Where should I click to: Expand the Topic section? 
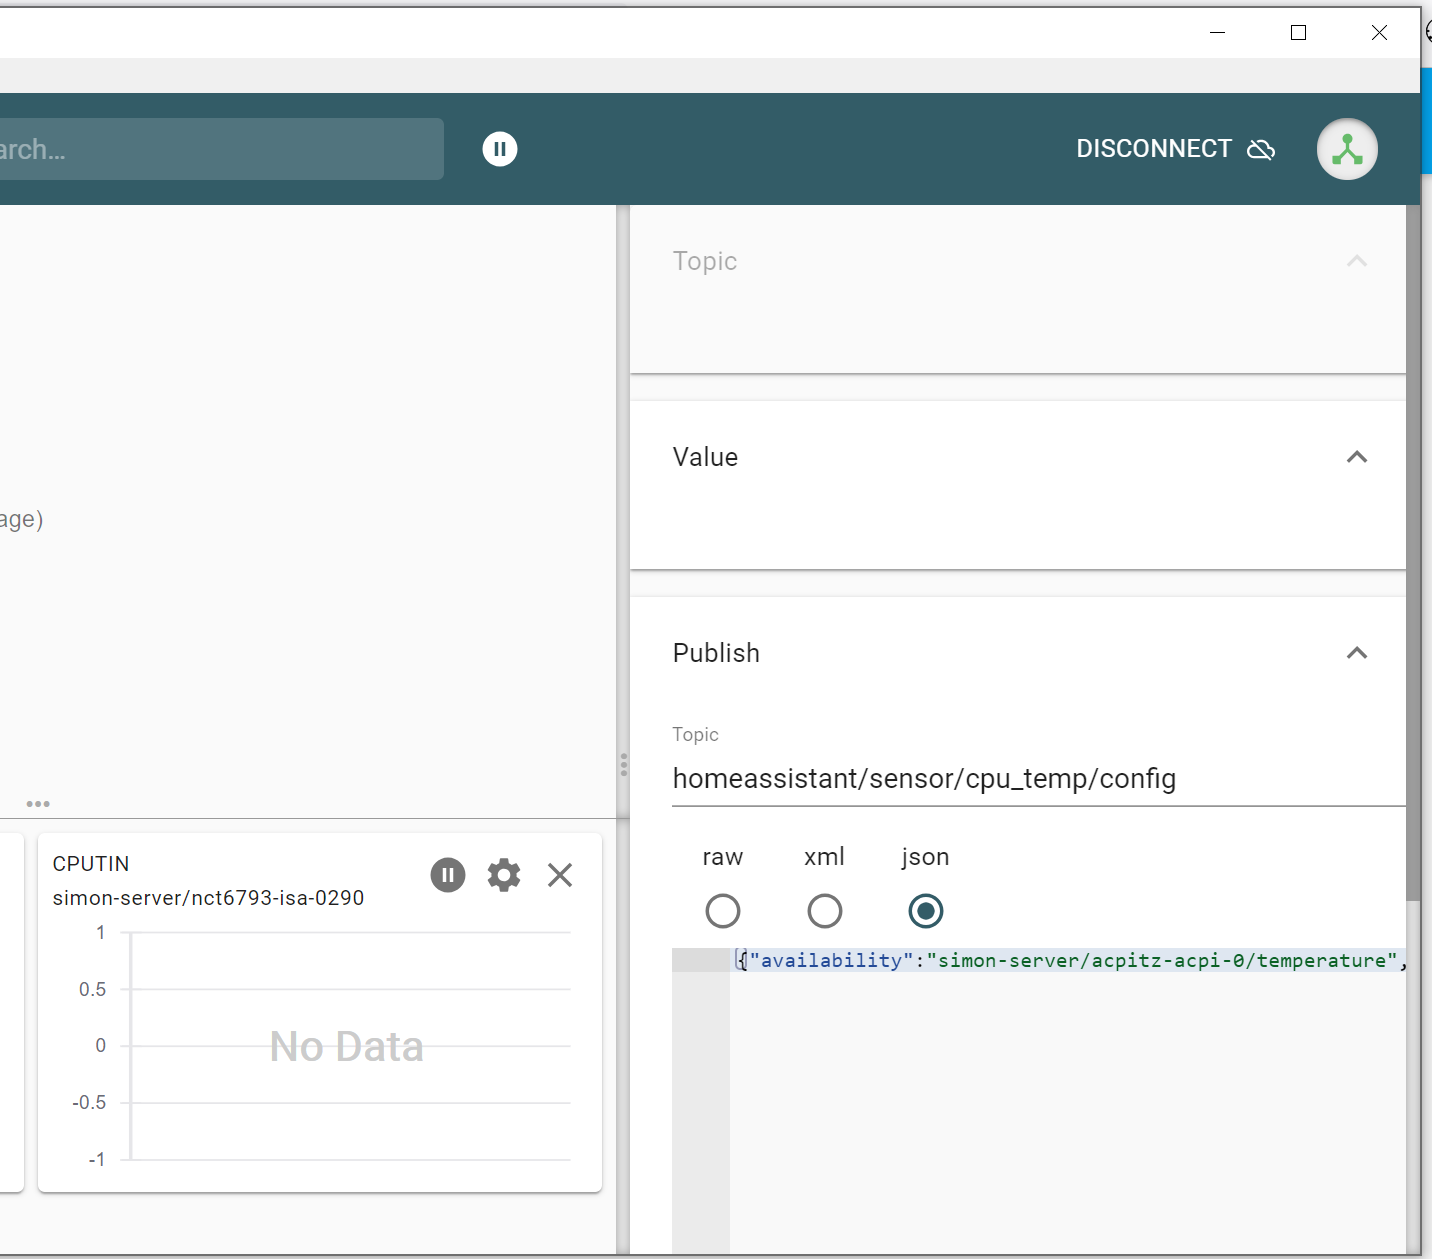click(x=1357, y=261)
